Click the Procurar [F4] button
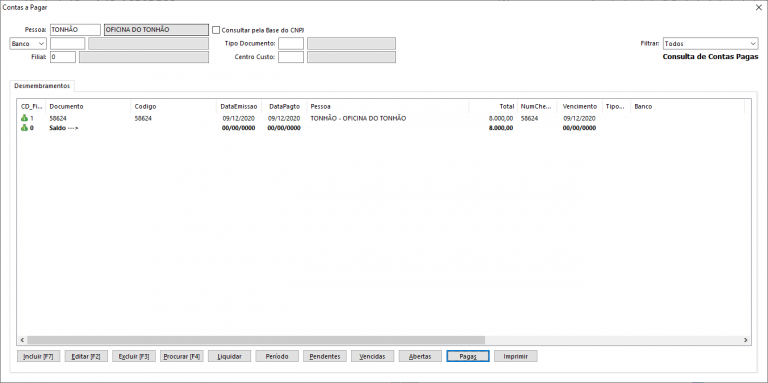This screenshot has width=768, height=383. (x=182, y=357)
